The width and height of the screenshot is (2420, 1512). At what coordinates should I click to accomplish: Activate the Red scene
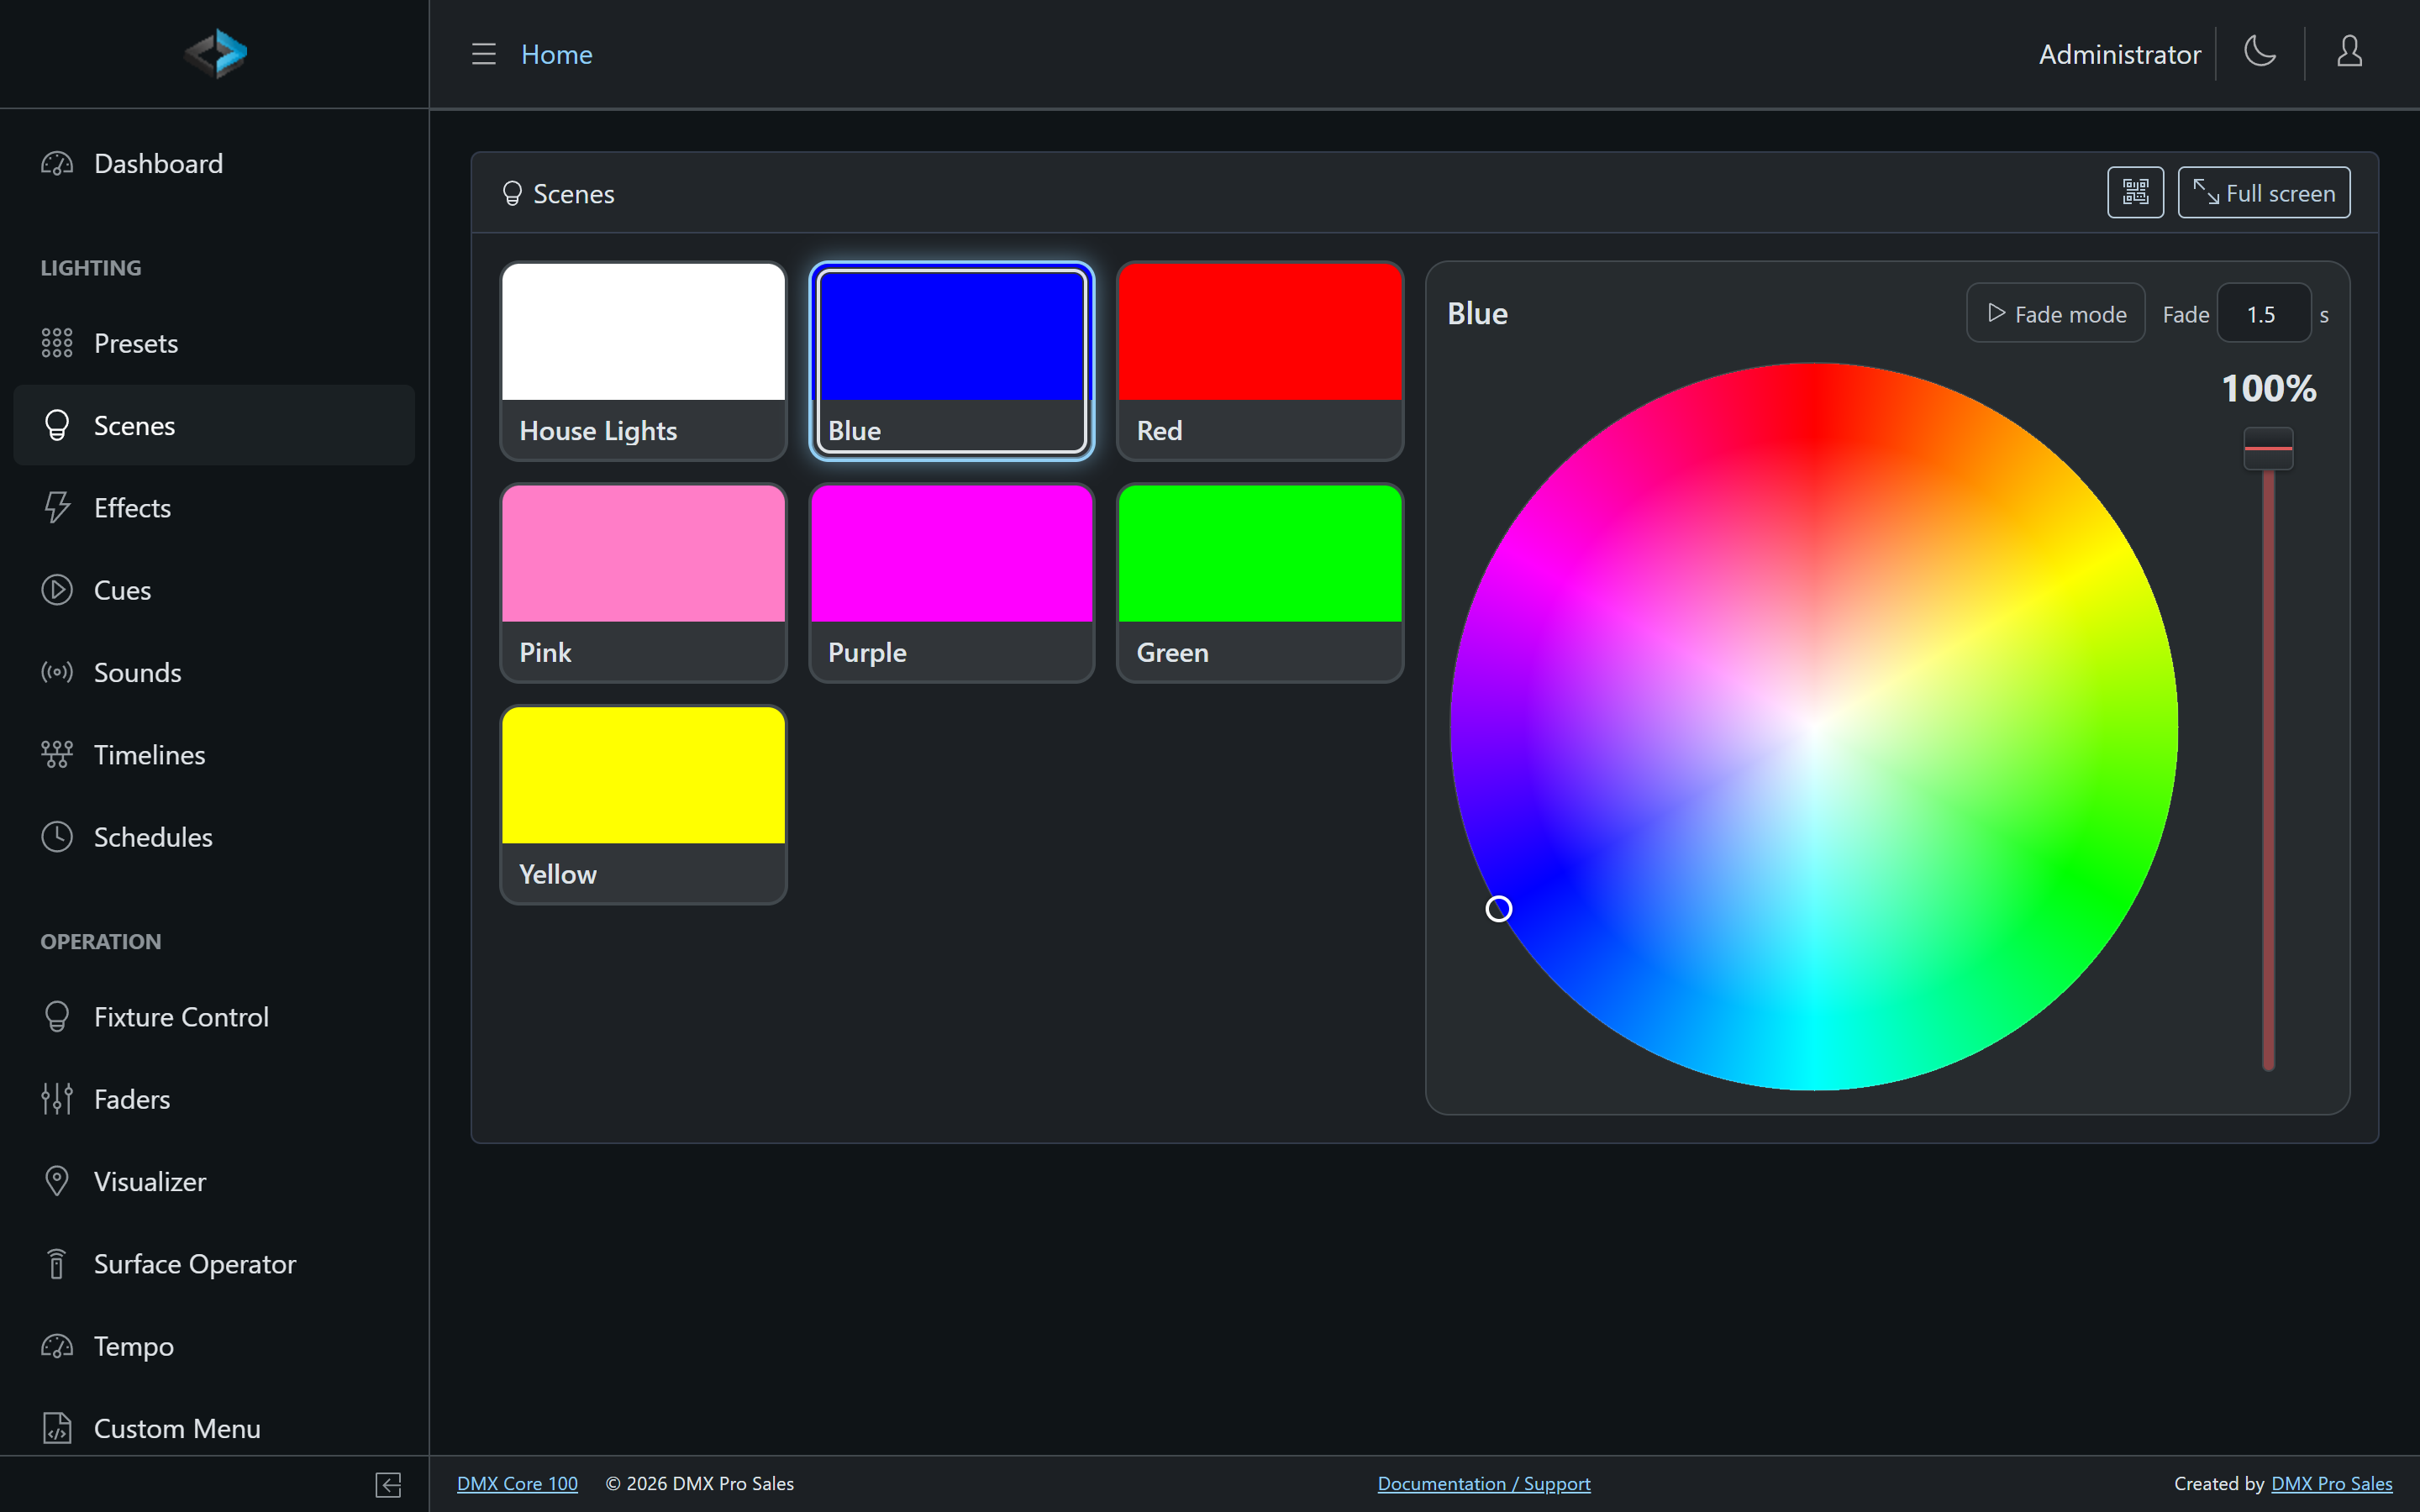1260,361
